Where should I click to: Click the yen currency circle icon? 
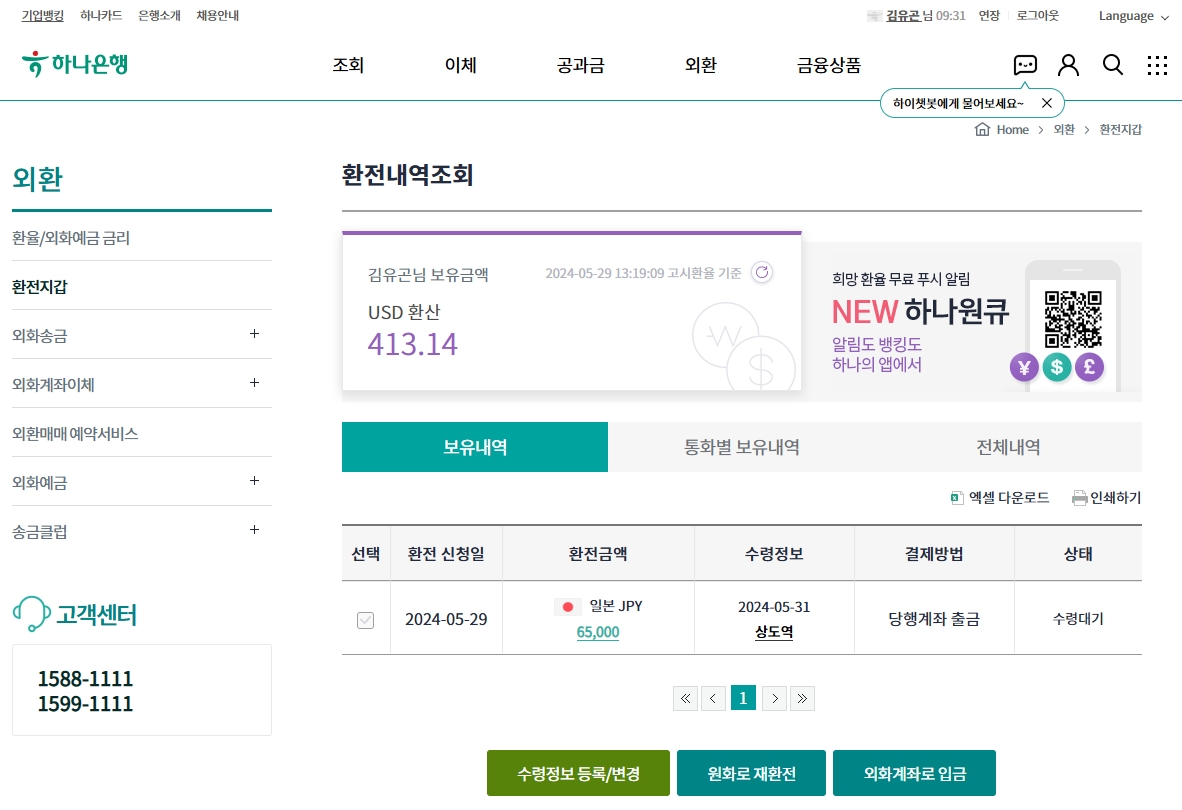pyautogui.click(x=1023, y=367)
